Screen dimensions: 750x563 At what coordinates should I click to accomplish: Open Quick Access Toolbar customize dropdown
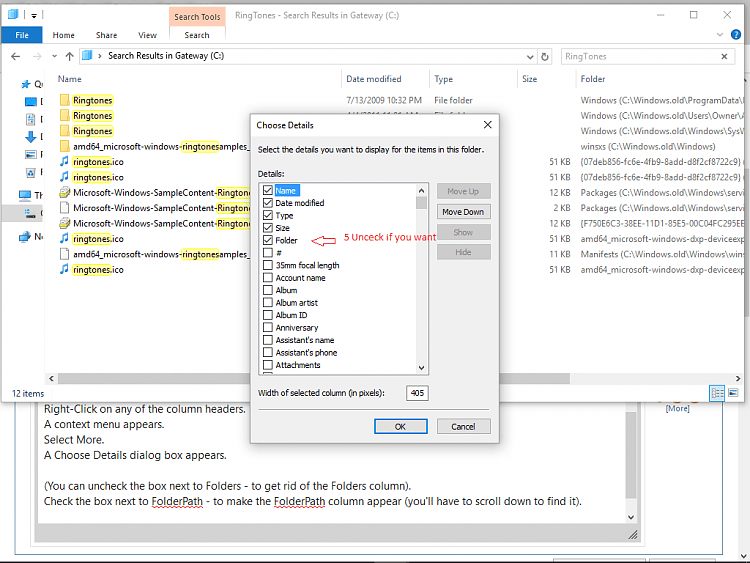click(x=34, y=15)
